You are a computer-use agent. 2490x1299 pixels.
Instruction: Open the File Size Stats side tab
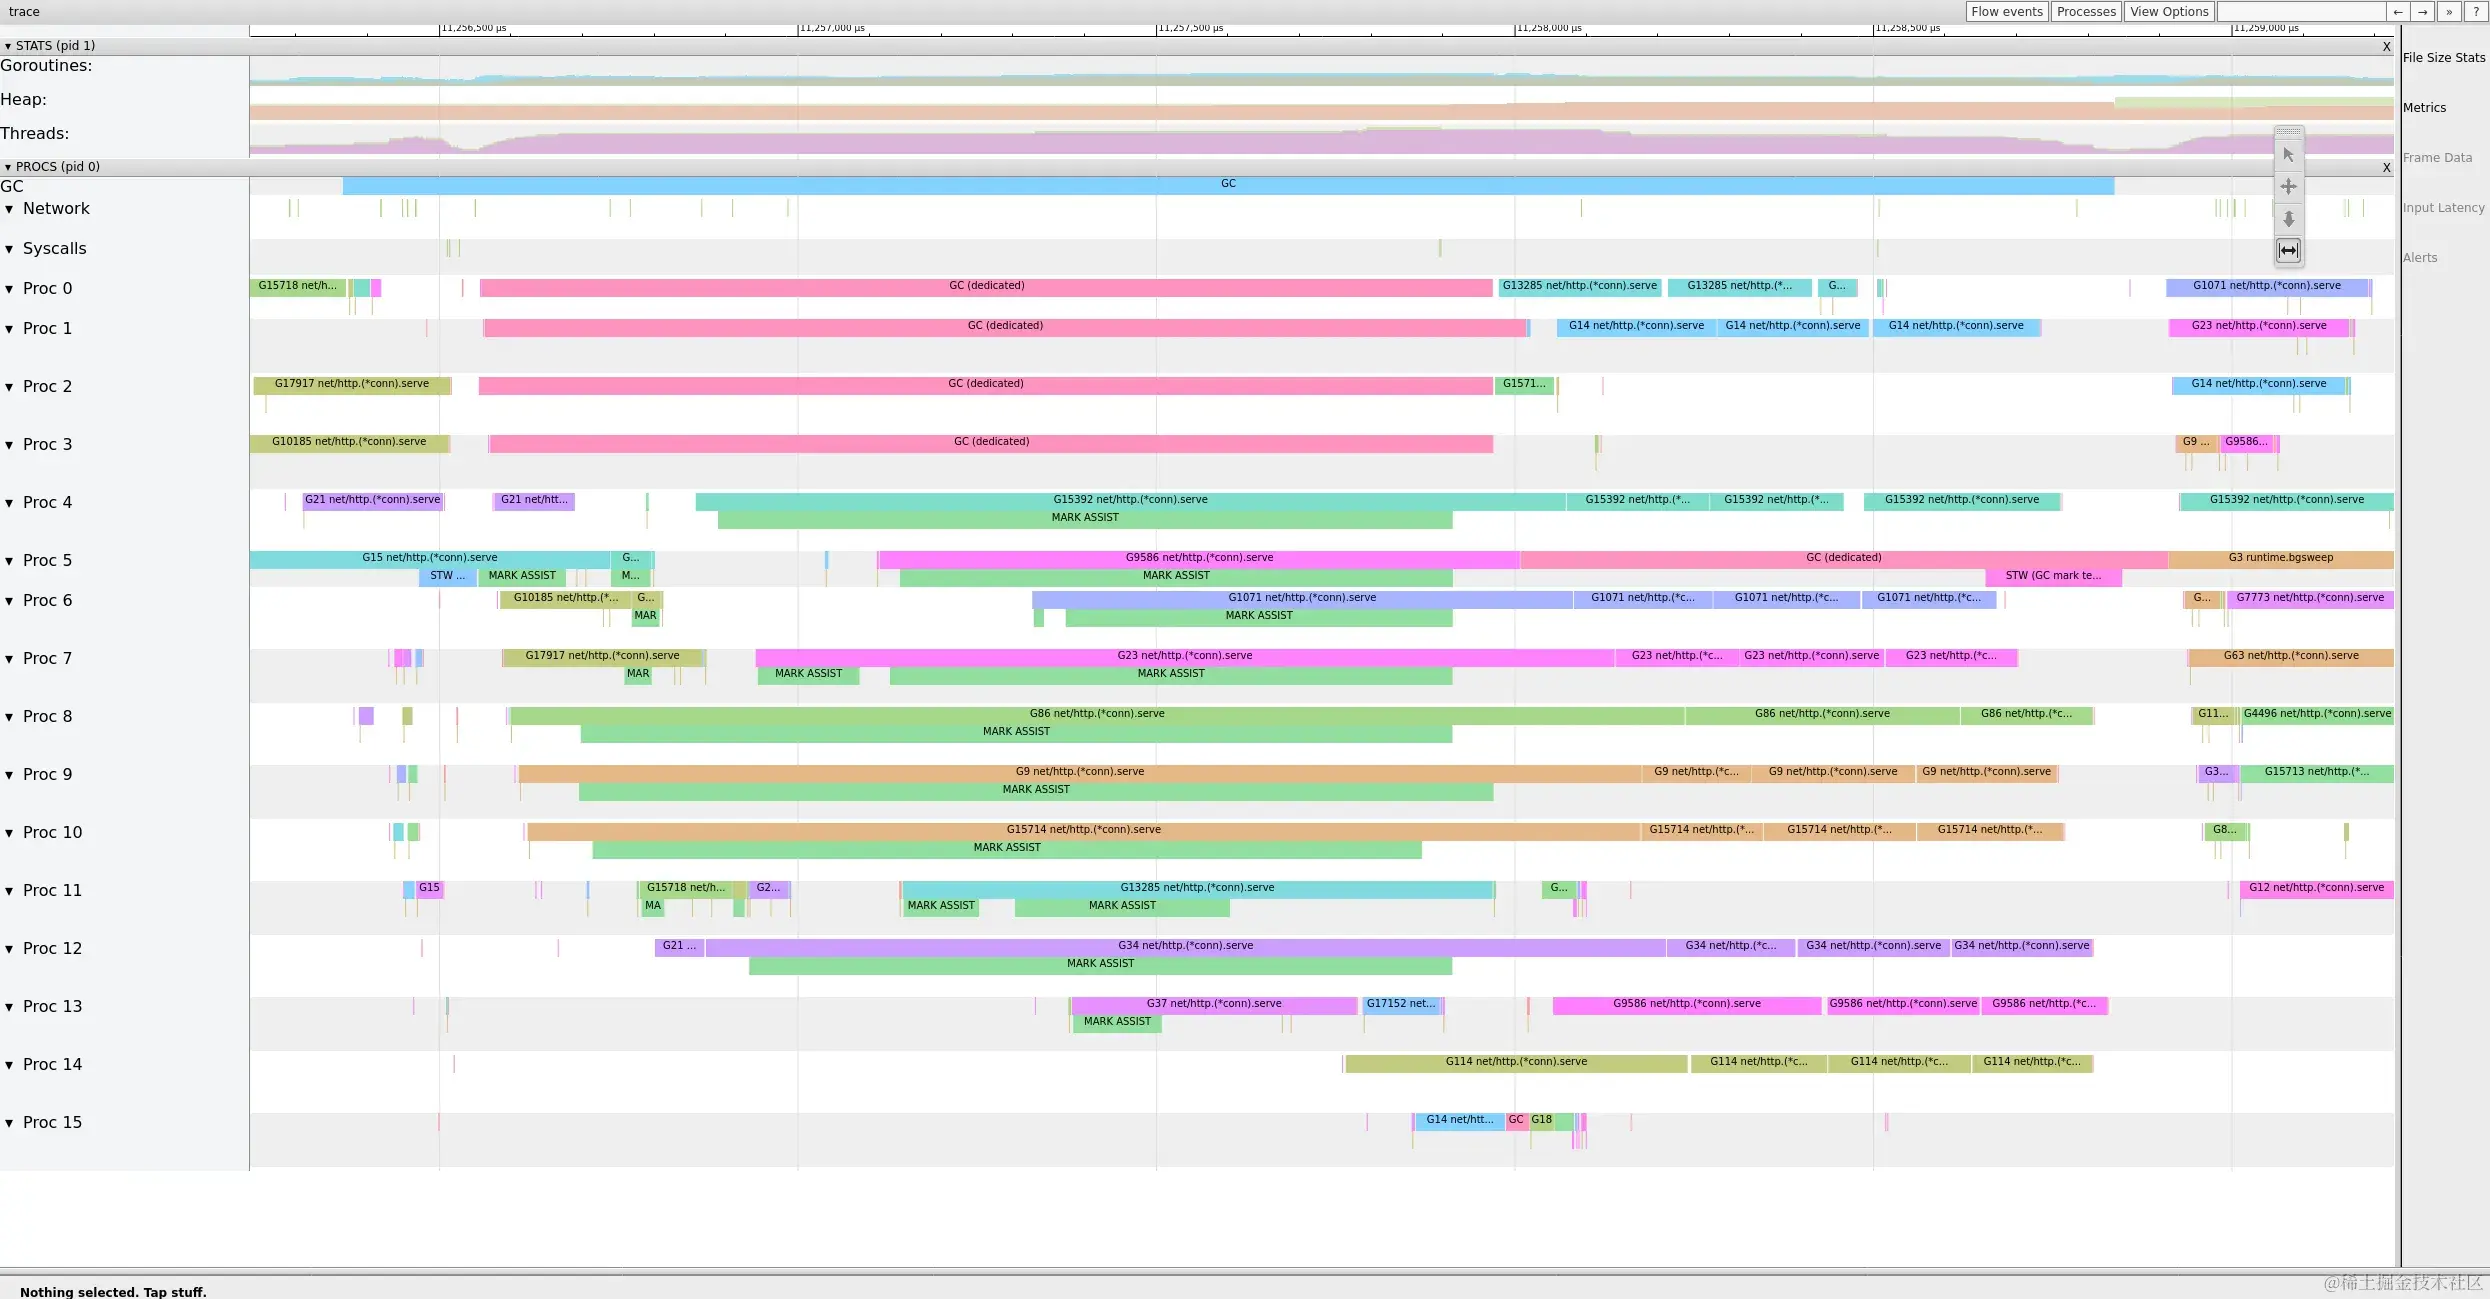pyautogui.click(x=2443, y=58)
